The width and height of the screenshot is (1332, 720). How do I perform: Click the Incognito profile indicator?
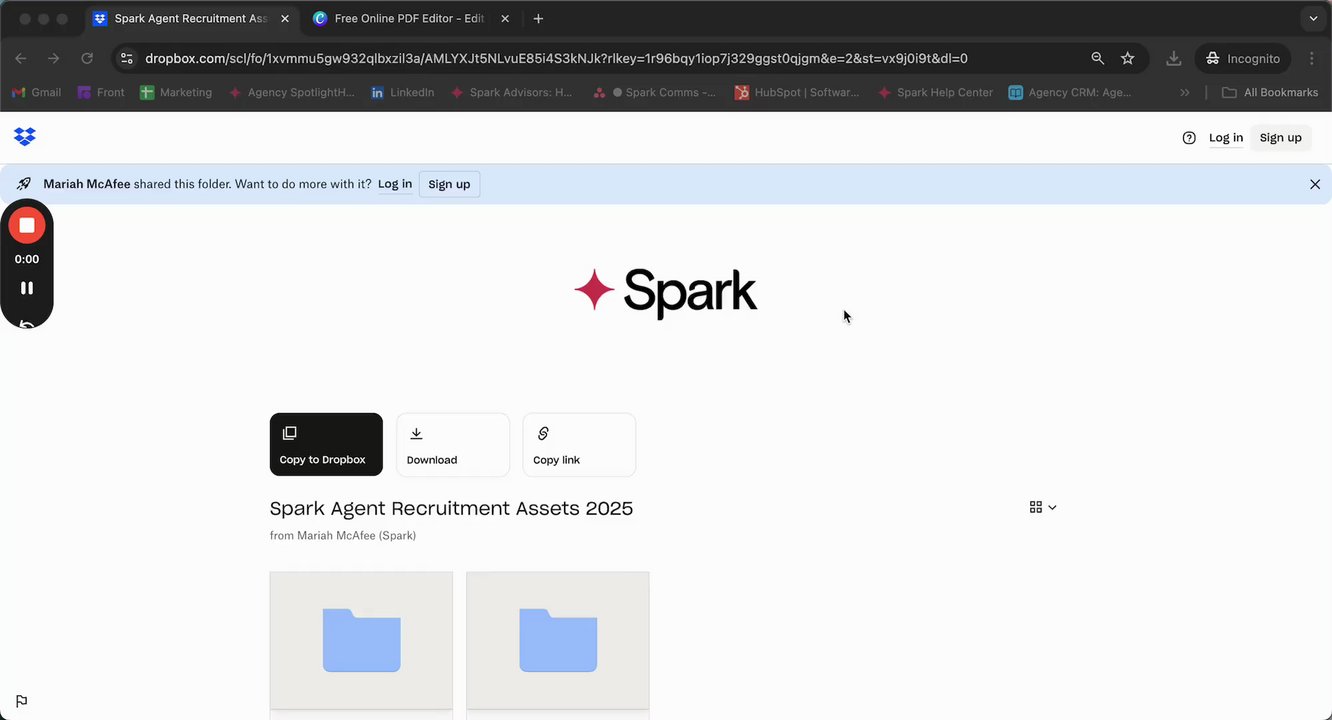[x=1243, y=59]
